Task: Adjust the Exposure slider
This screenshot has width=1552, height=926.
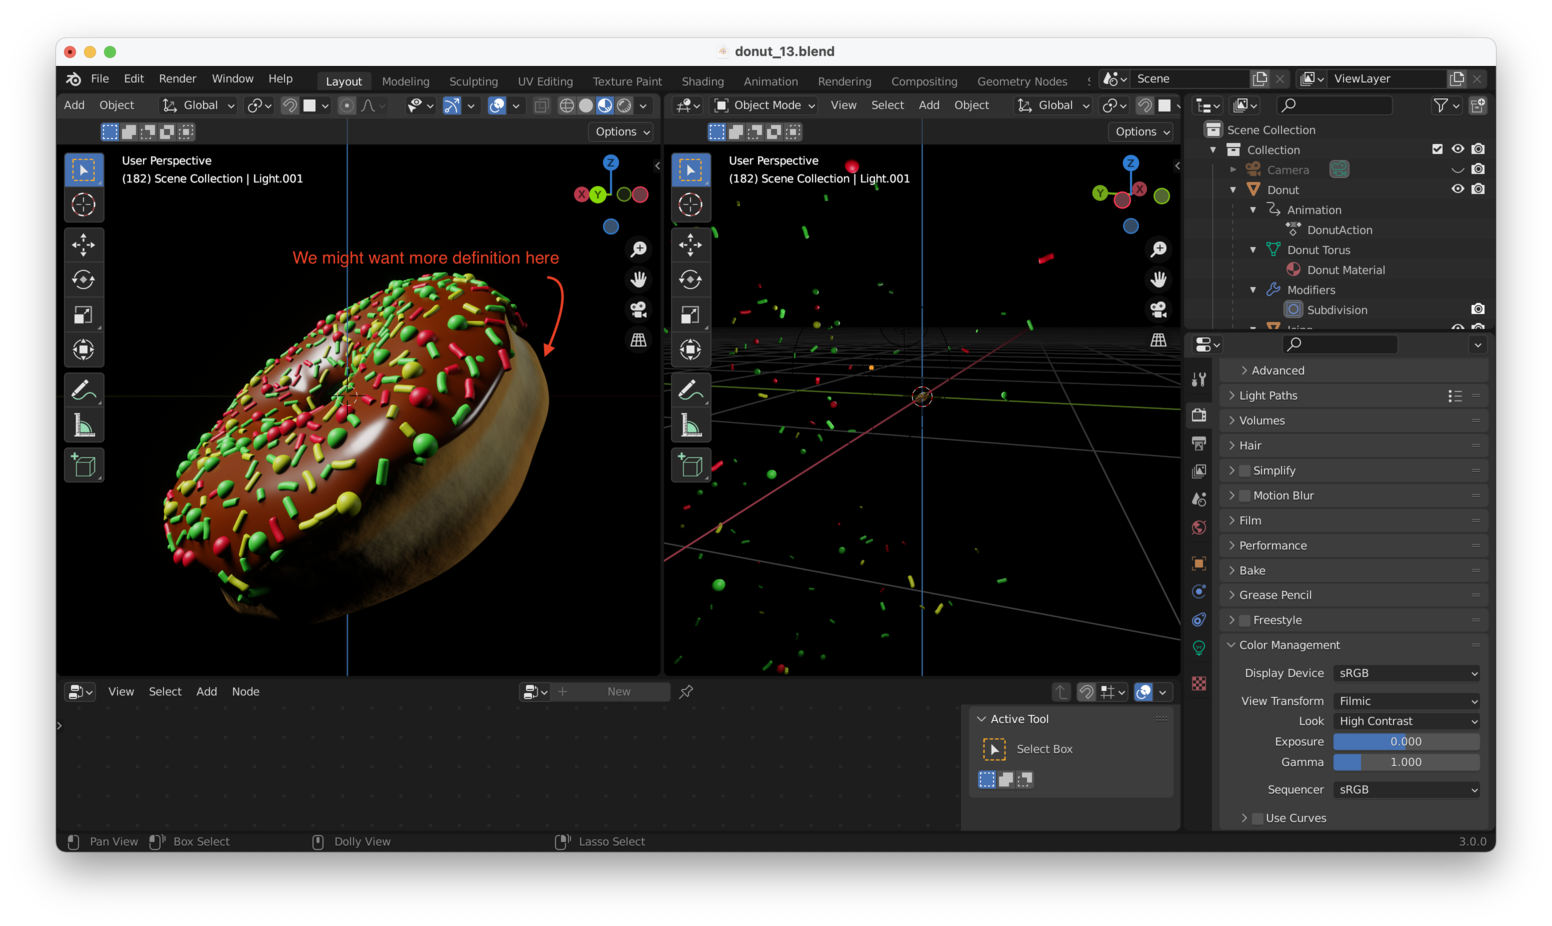Action: pyautogui.click(x=1405, y=742)
